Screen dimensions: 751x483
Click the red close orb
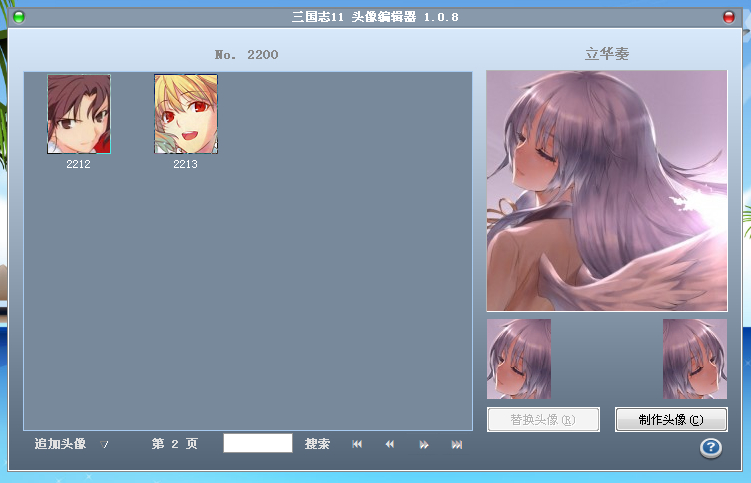[x=728, y=17]
